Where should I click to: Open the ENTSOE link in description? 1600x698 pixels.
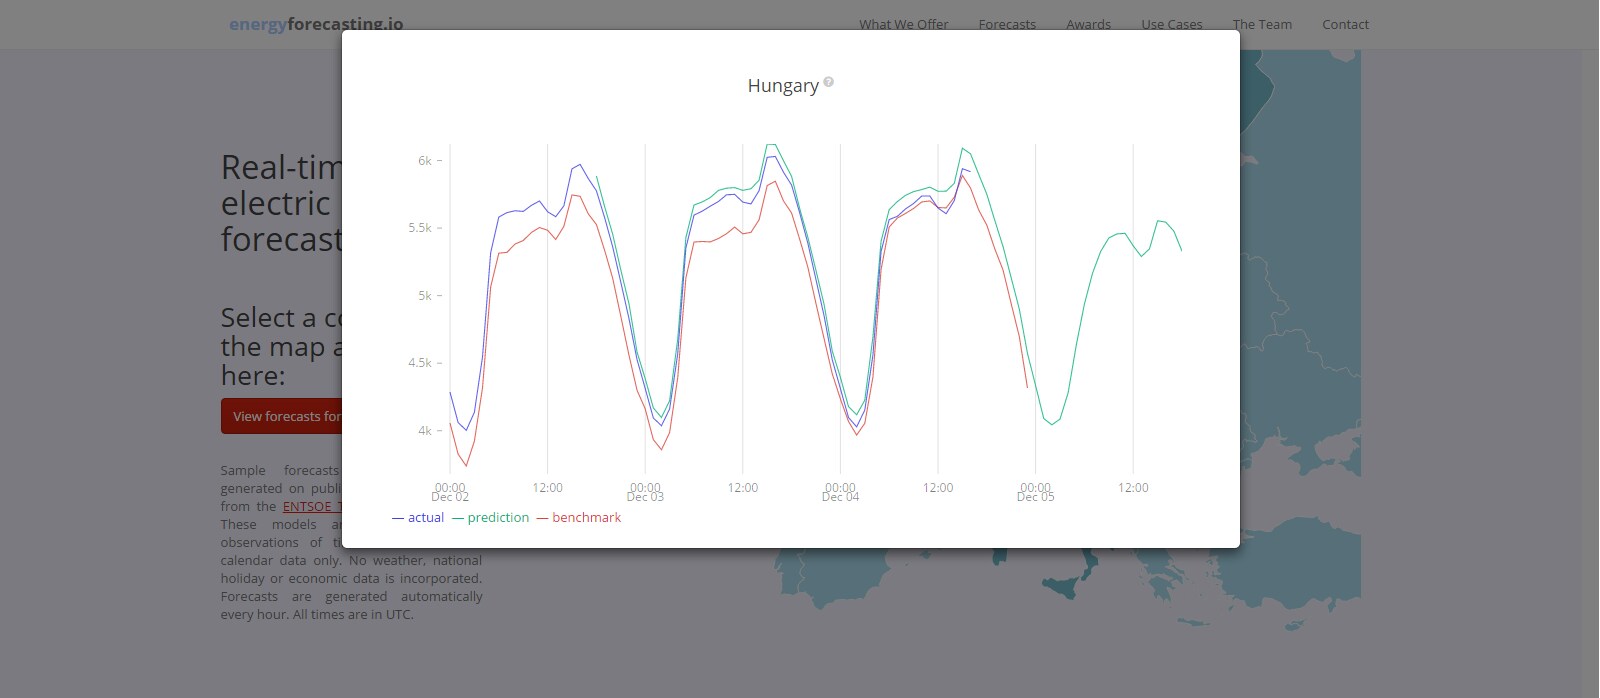pyautogui.click(x=312, y=507)
